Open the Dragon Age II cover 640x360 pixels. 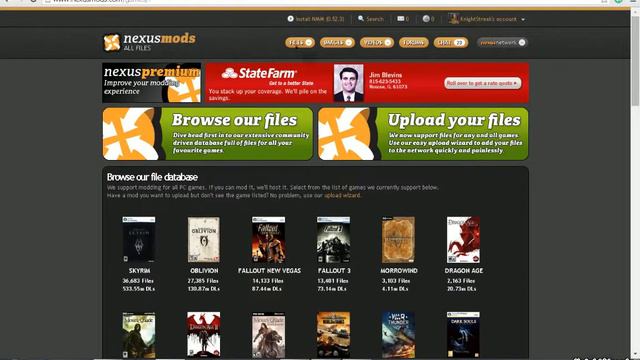[204, 335]
